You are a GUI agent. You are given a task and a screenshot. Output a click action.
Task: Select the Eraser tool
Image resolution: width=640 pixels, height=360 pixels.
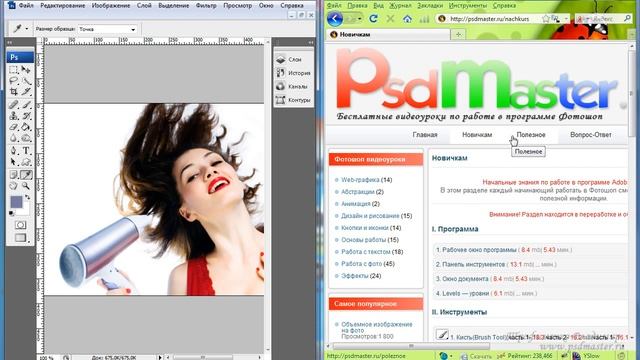coord(14,127)
